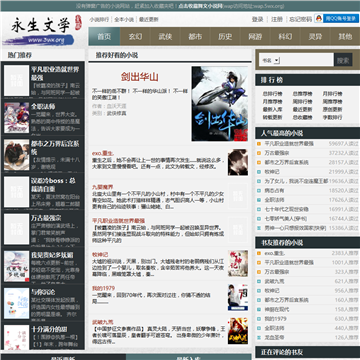Select the 武侠 navigation tab
This screenshot has width=360, height=360.
point(165,36)
